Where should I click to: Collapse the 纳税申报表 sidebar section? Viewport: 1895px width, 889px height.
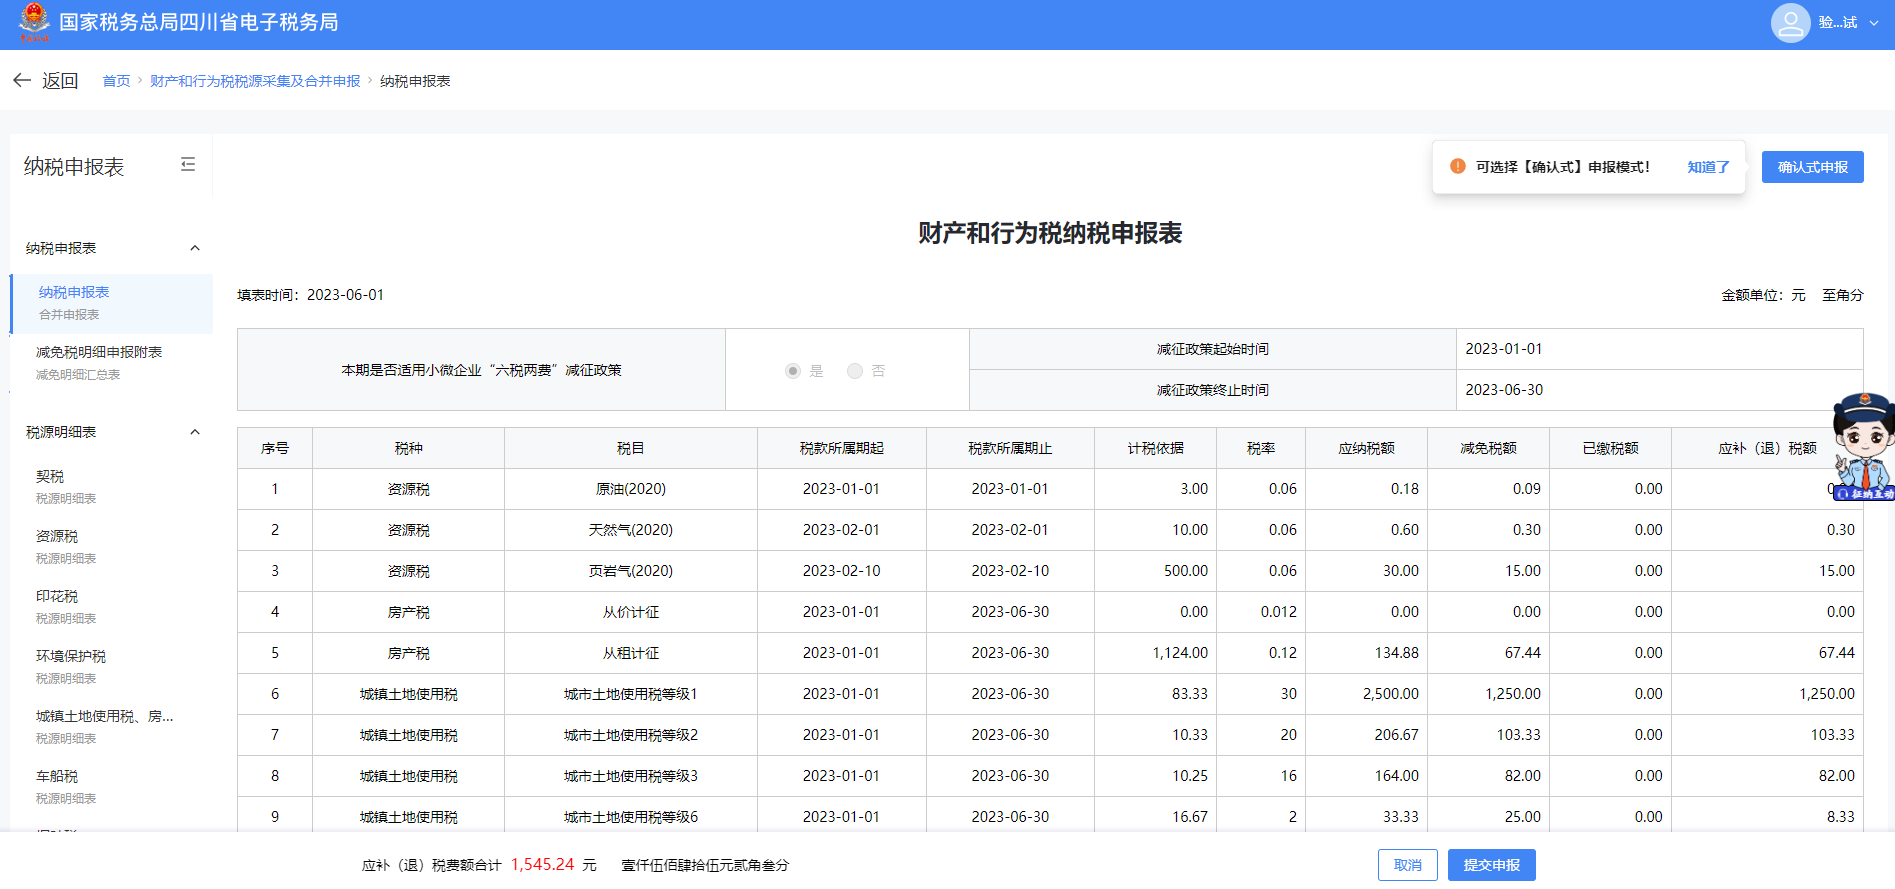195,248
